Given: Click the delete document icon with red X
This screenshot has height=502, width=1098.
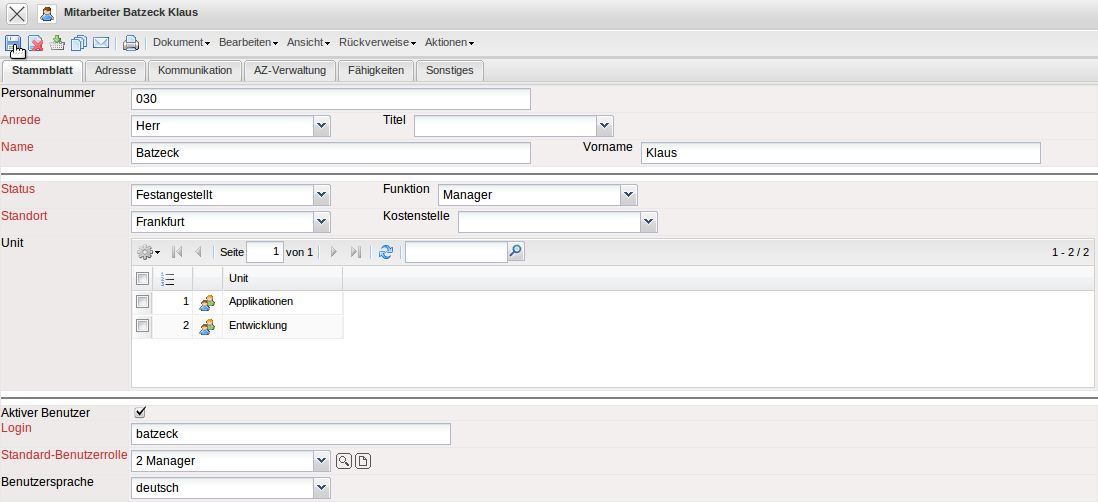Looking at the screenshot, I should [x=35, y=42].
